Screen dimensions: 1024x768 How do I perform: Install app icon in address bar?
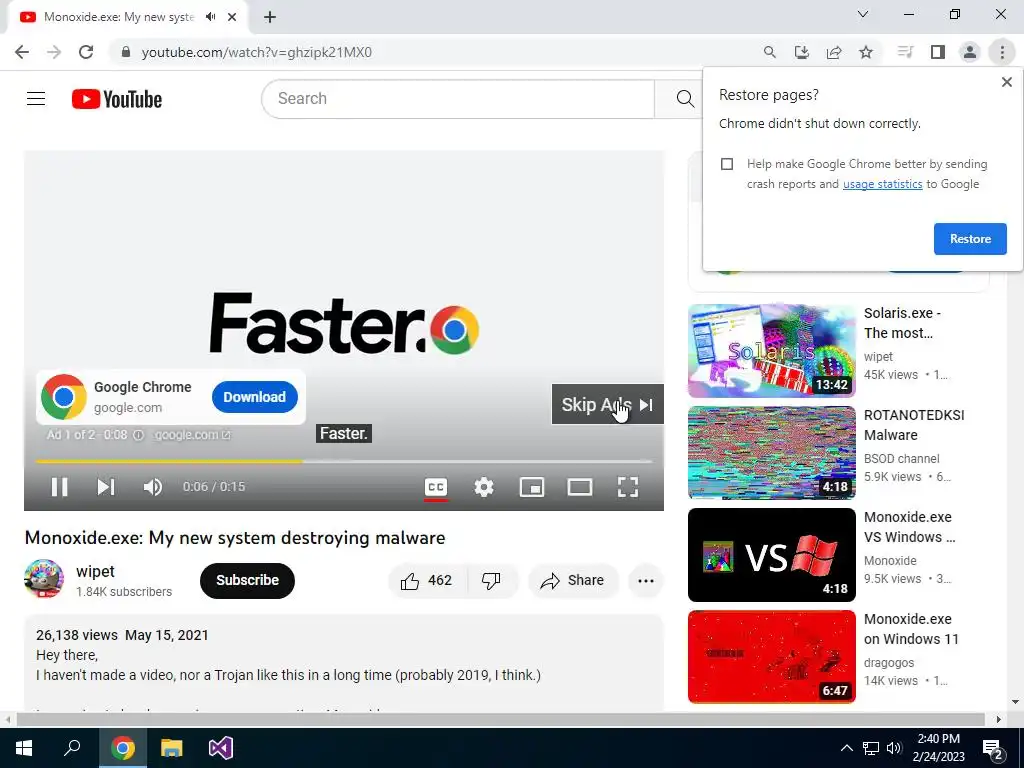802,52
